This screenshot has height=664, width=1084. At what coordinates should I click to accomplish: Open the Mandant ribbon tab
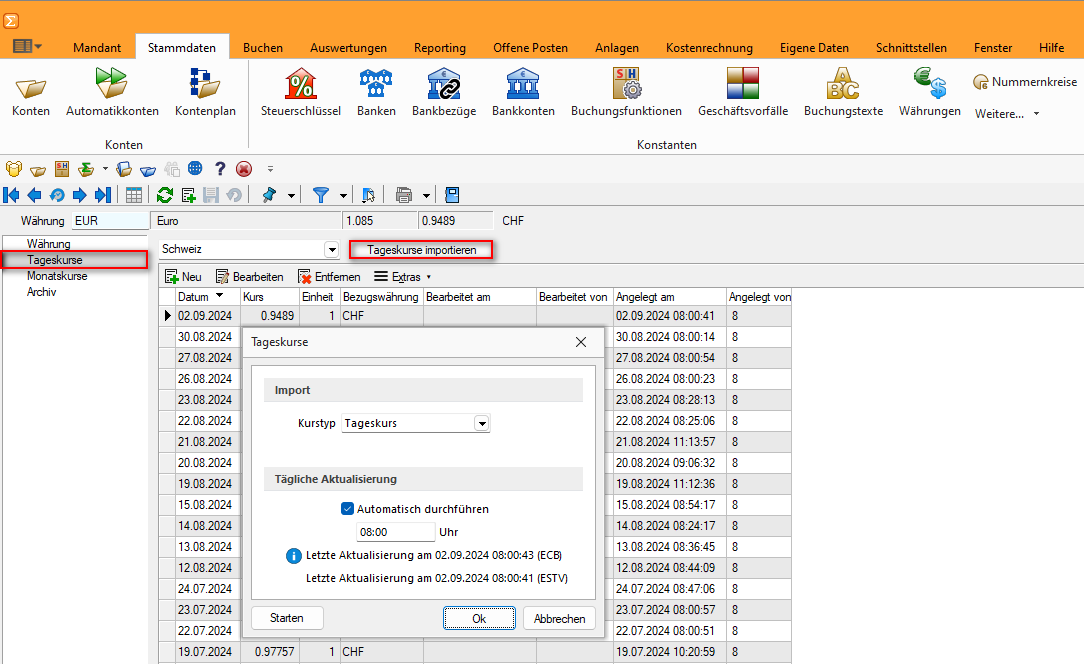[x=97, y=48]
